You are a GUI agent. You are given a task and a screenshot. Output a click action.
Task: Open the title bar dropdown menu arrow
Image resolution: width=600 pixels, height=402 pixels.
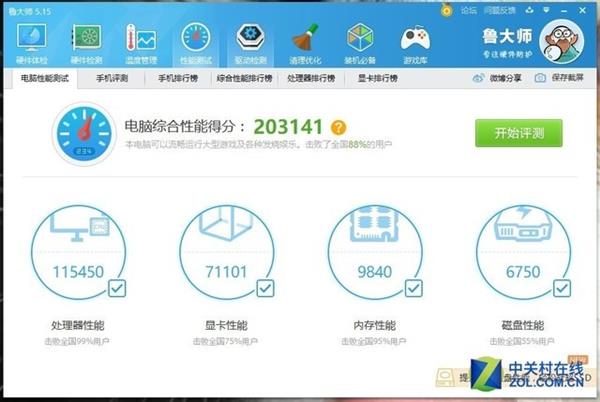point(546,10)
